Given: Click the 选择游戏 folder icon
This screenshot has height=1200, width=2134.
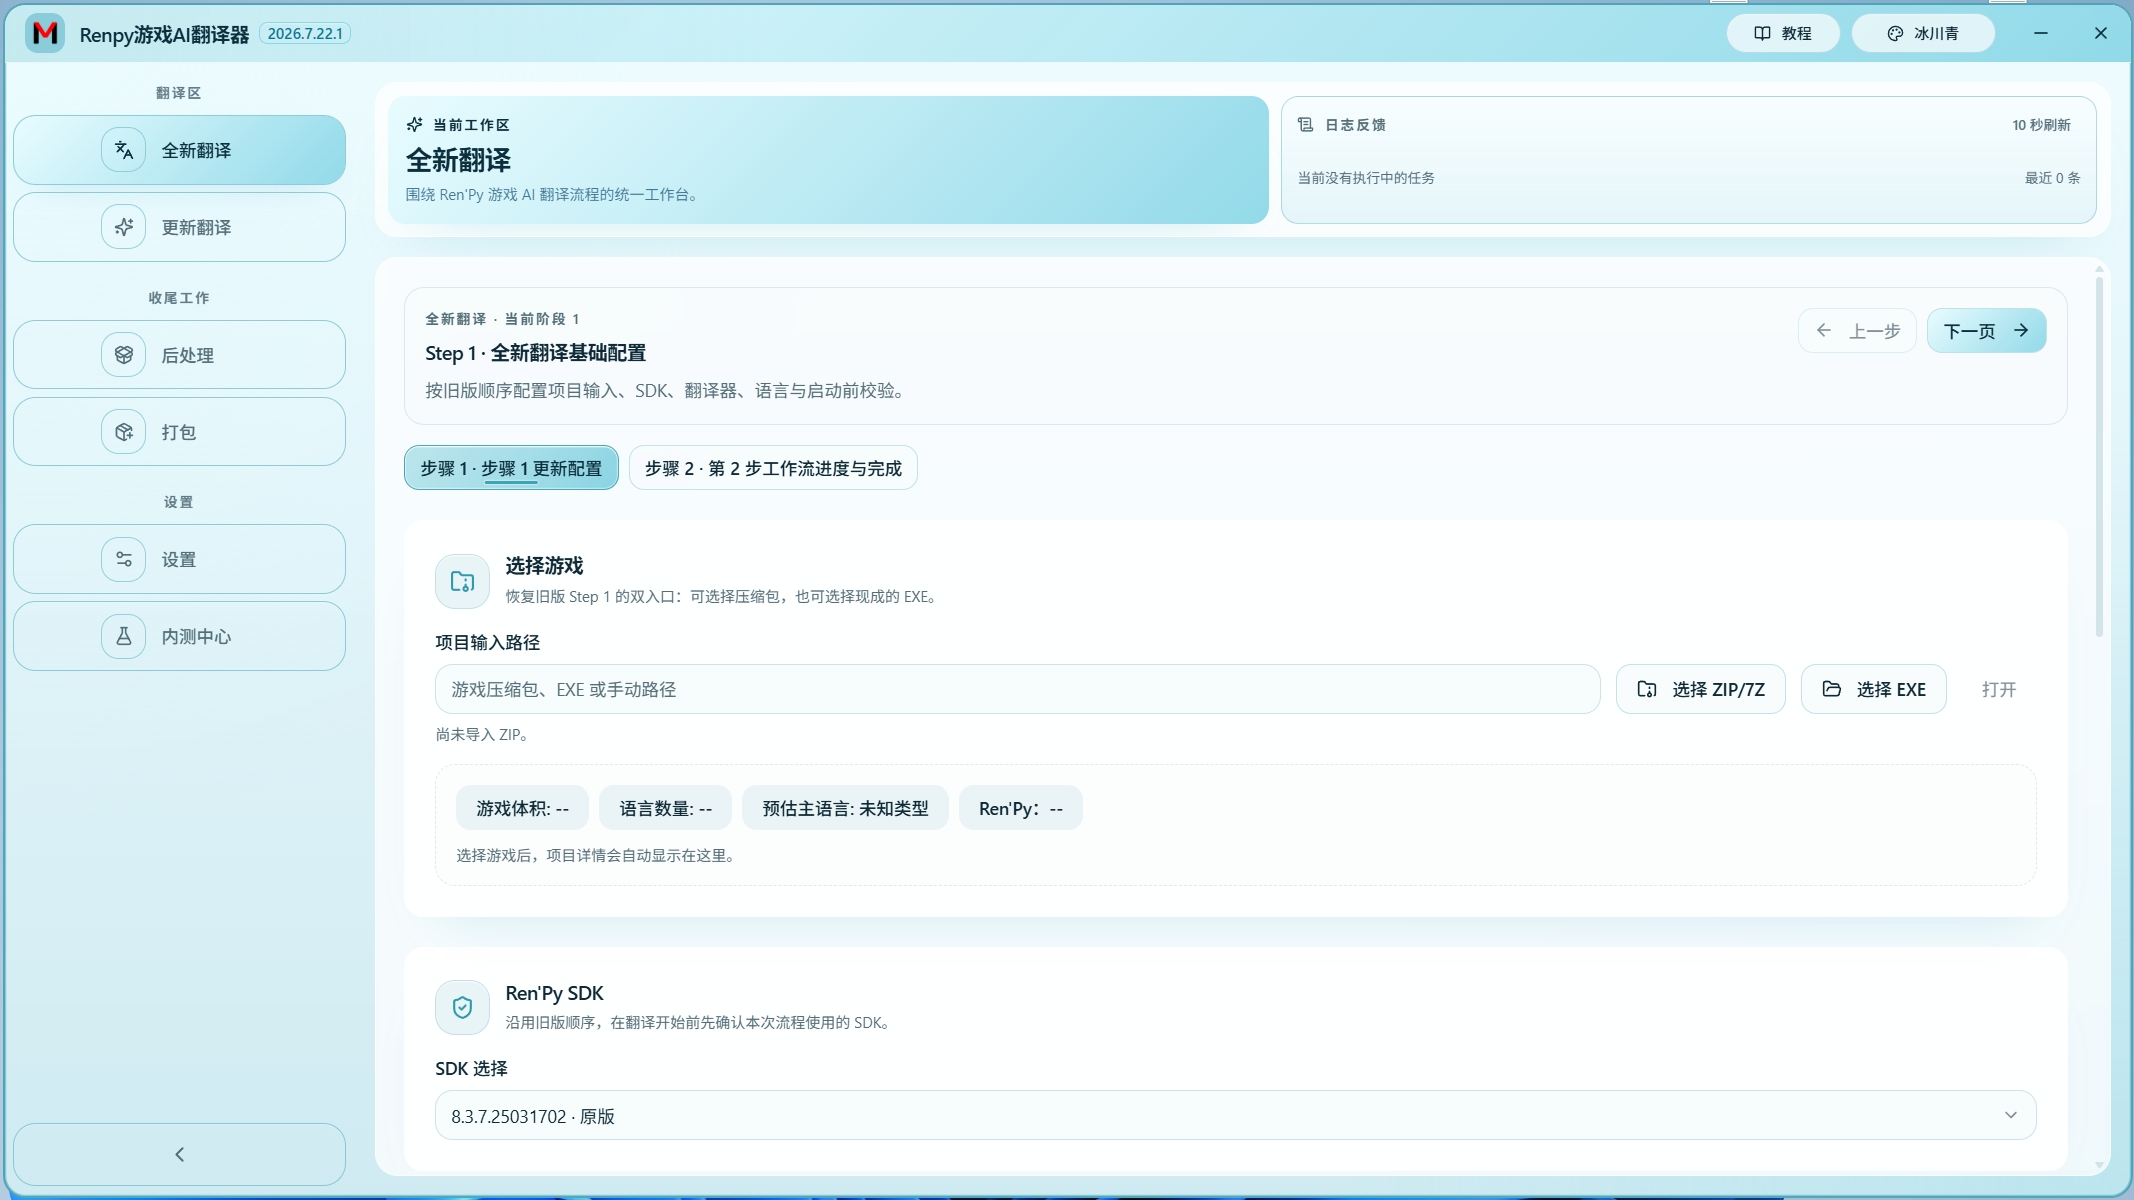Looking at the screenshot, I should tap(462, 581).
